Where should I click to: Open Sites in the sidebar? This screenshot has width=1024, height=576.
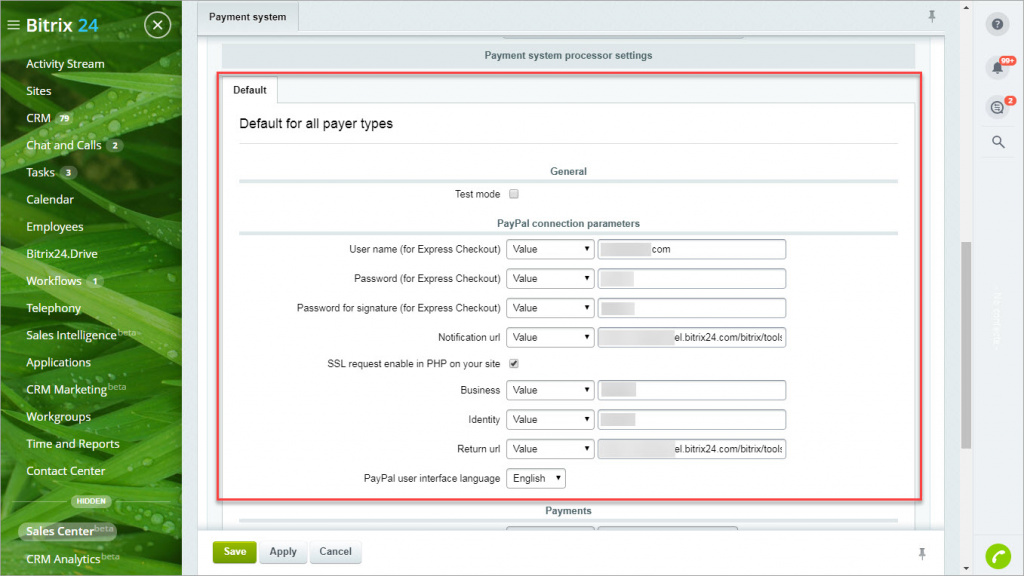[39, 91]
